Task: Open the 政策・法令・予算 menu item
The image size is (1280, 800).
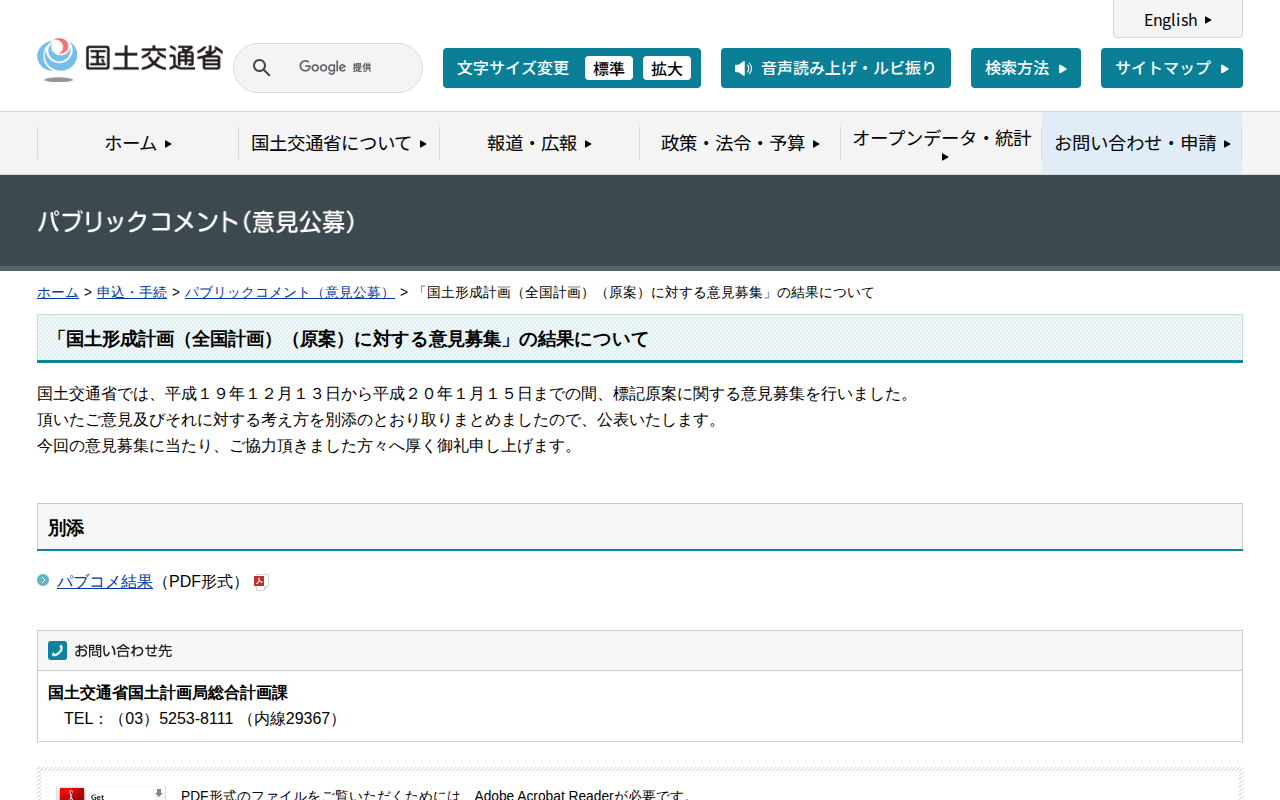Action: (738, 143)
